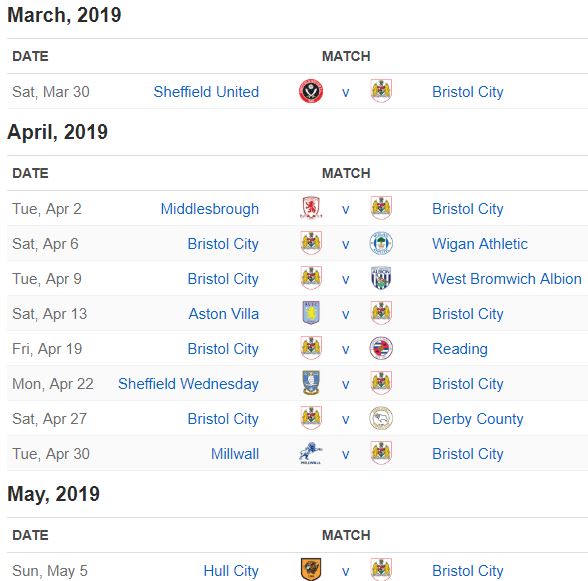Click the Sheffield Wednesday owl crest
588x581 pixels.
(311, 383)
